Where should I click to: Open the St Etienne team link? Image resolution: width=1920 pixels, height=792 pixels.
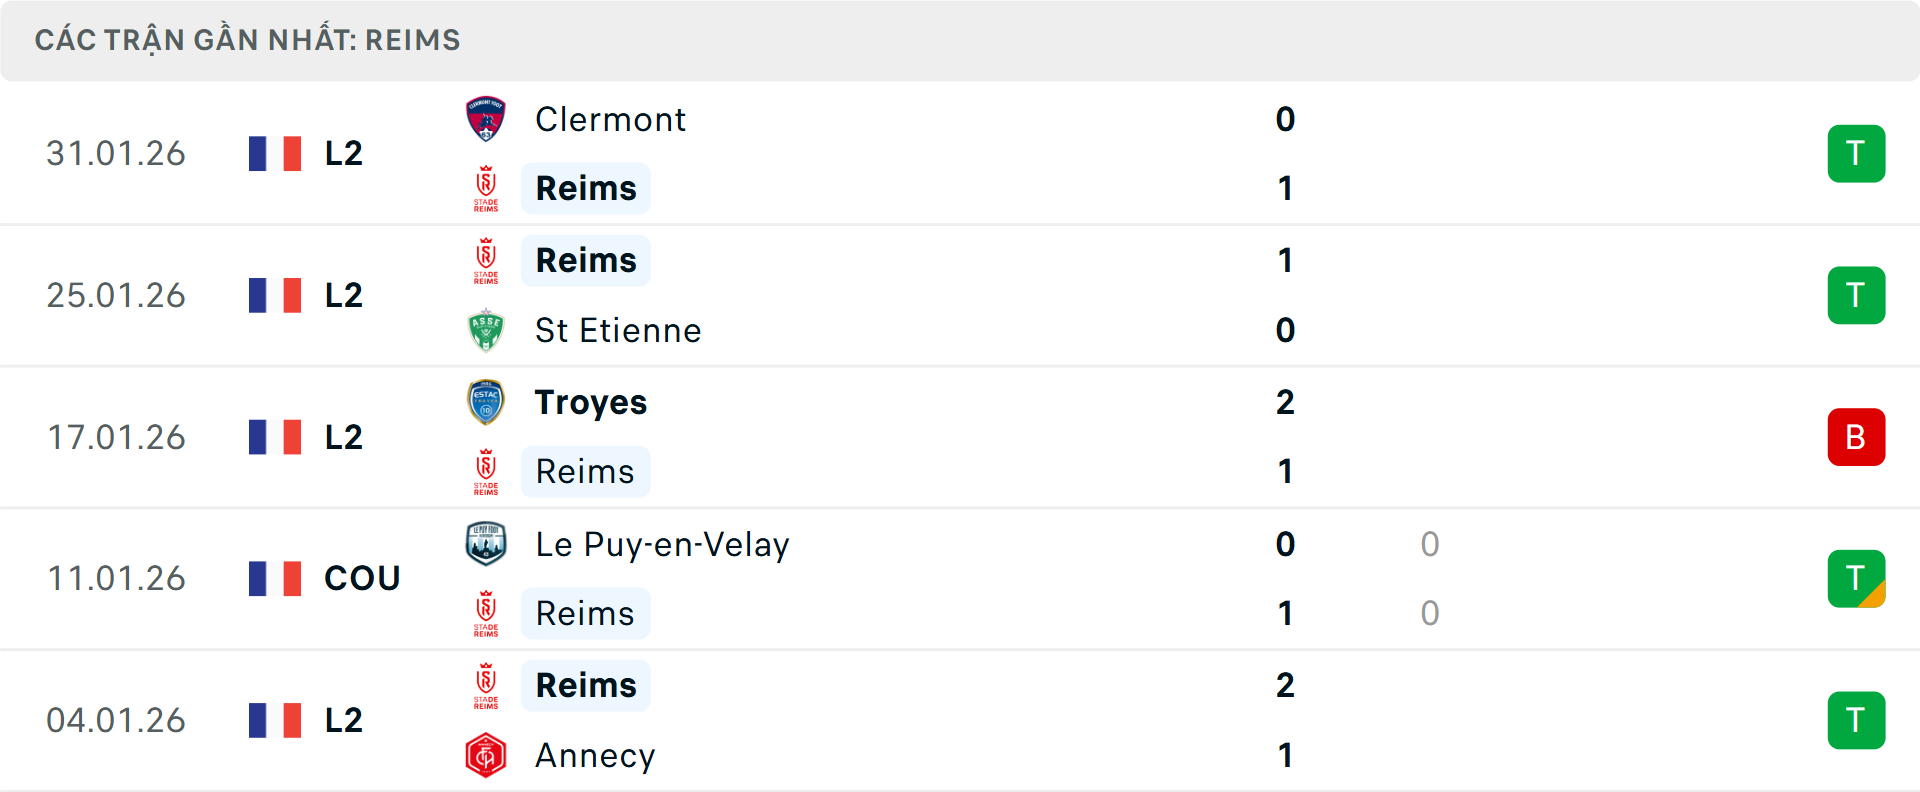tap(618, 330)
